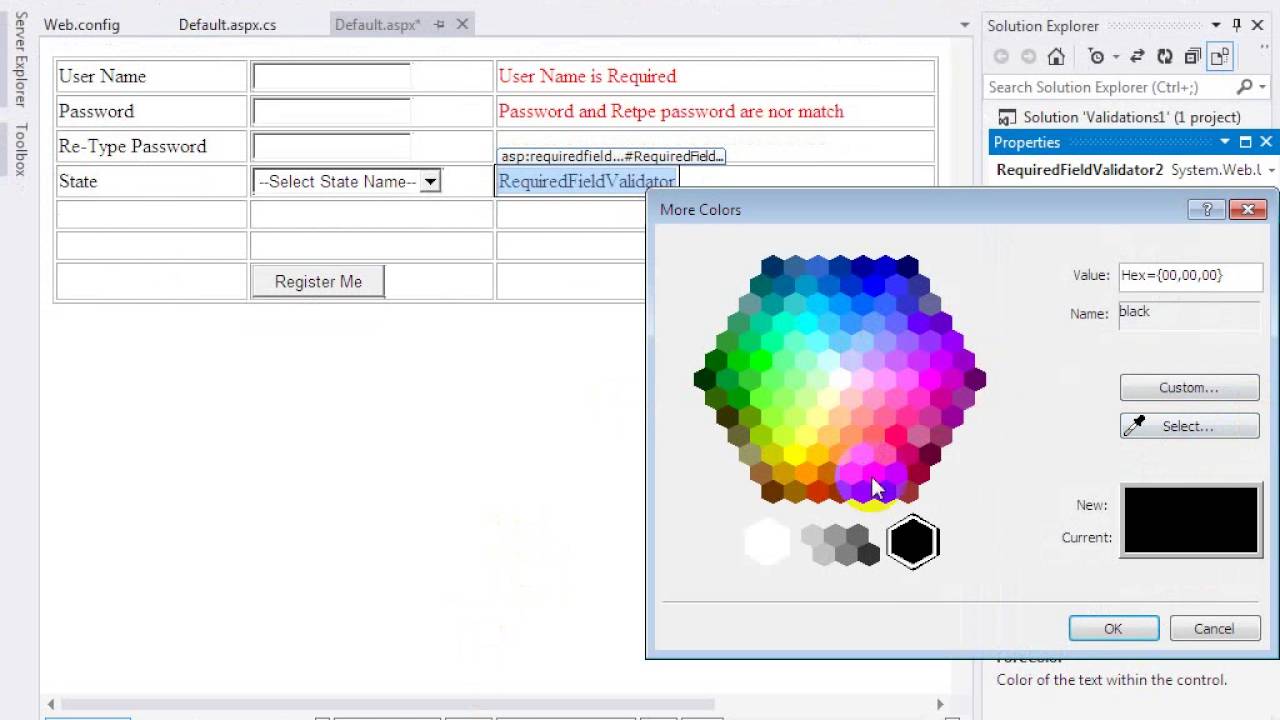Click the Refresh icon in Solution Explorer
The image size is (1280, 720).
[1165, 57]
